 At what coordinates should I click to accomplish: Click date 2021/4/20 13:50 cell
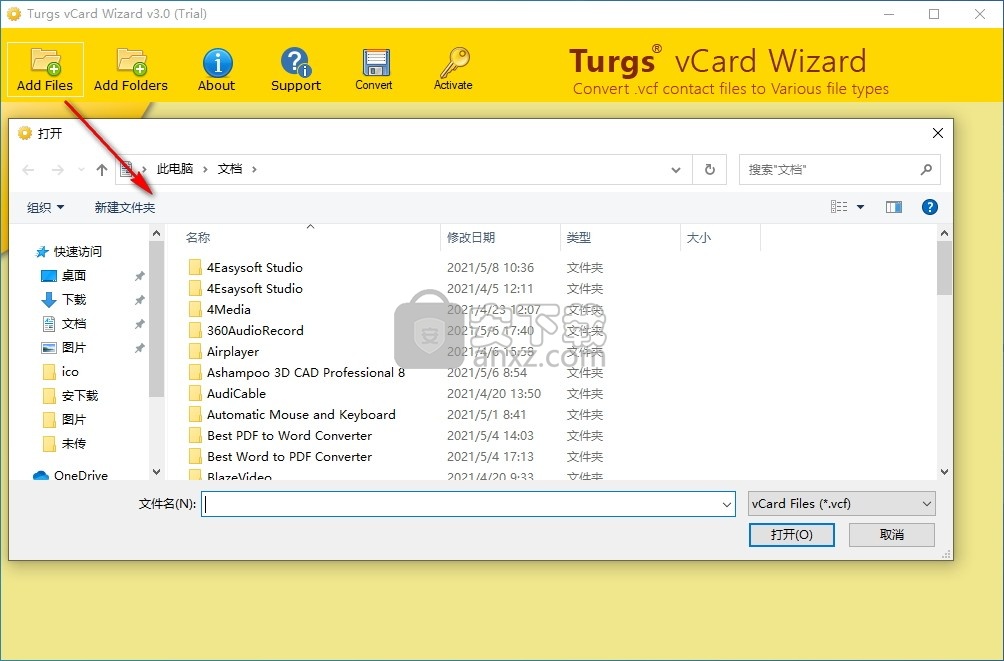pos(494,393)
